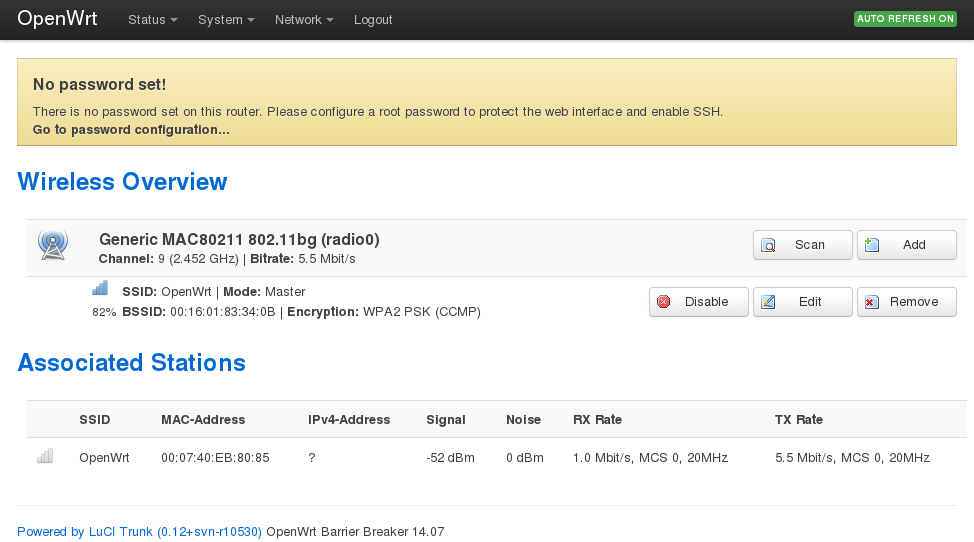The image size is (974, 542).
Task: Click the radio0 wireless antenna icon
Action: tap(52, 244)
